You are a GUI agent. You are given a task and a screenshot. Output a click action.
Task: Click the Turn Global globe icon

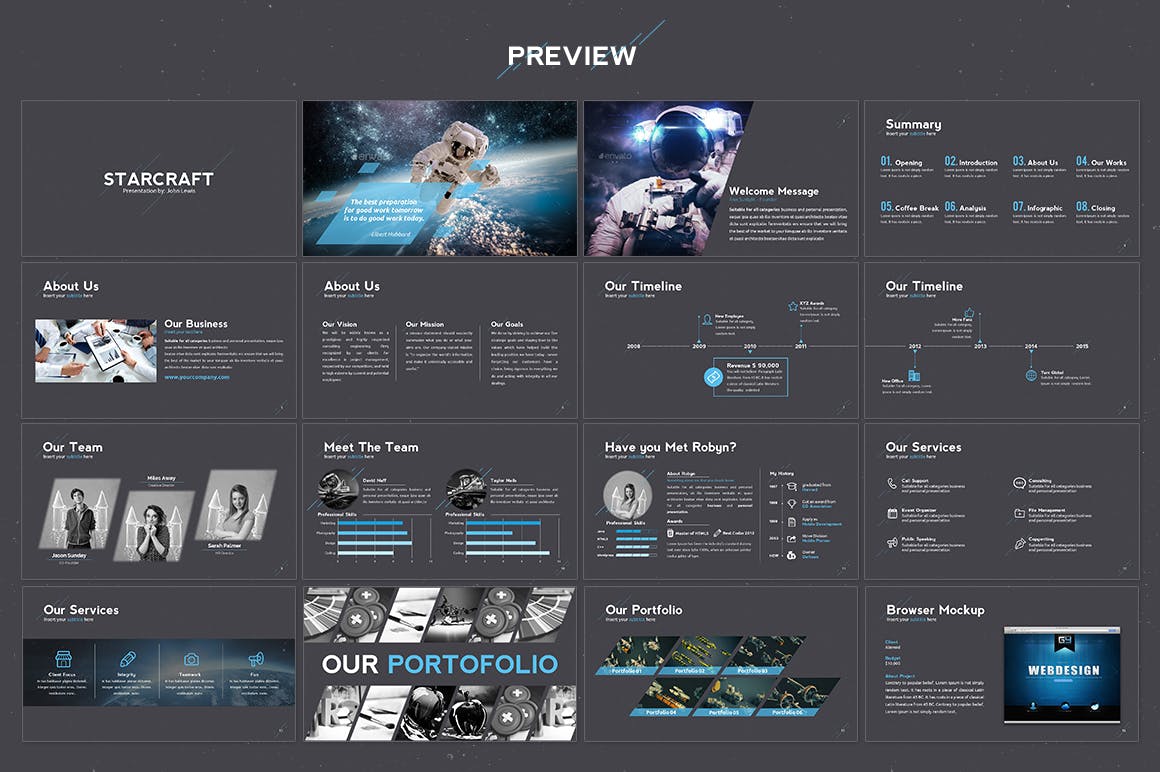(x=1031, y=375)
